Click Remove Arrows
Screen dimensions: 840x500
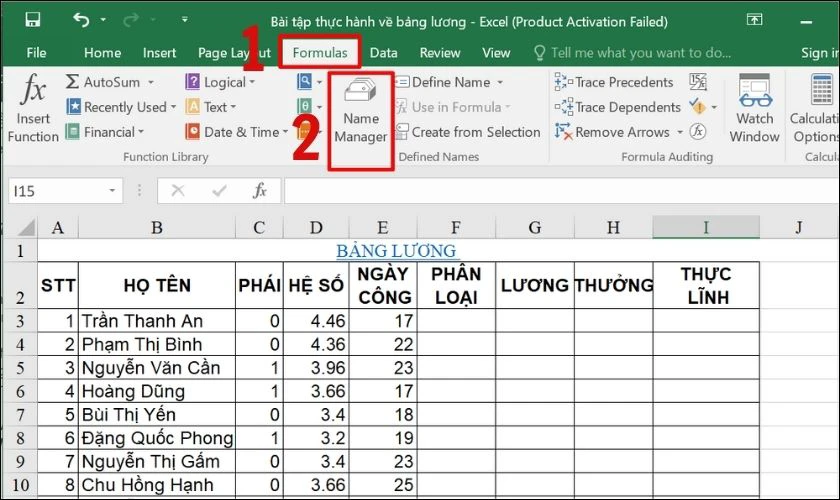coord(612,132)
